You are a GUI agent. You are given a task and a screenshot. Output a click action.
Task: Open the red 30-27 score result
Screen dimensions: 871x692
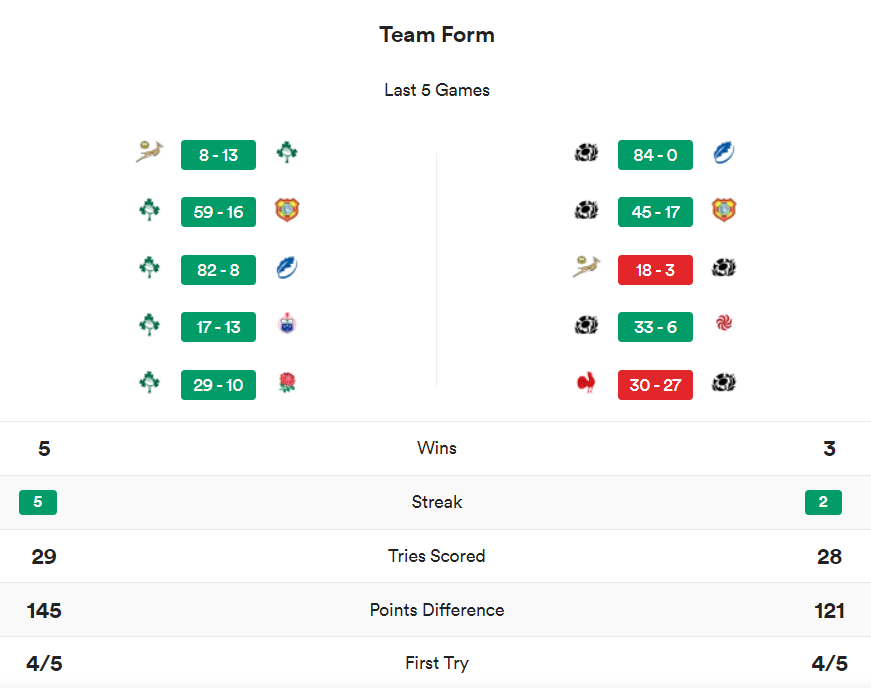point(655,384)
